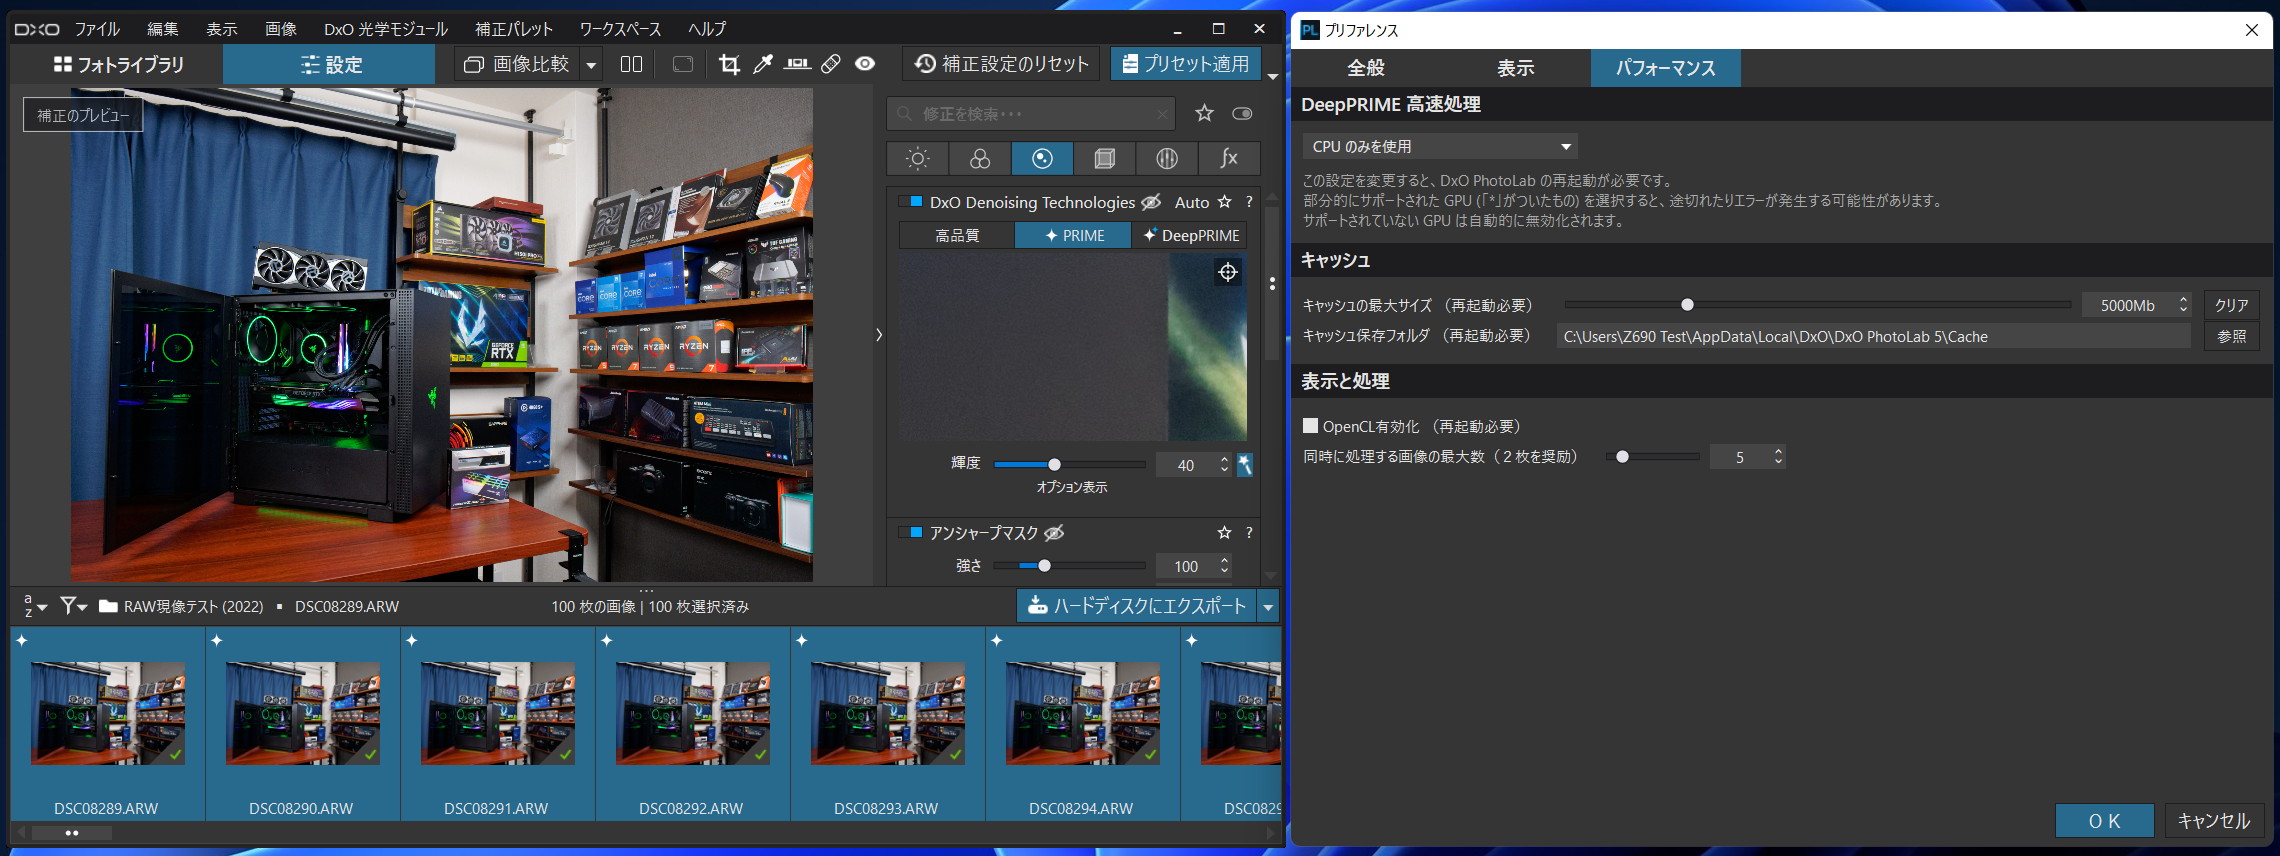Click the cache max size slider
Viewport: 2280px width, 856px height.
pyautogui.click(x=1817, y=305)
